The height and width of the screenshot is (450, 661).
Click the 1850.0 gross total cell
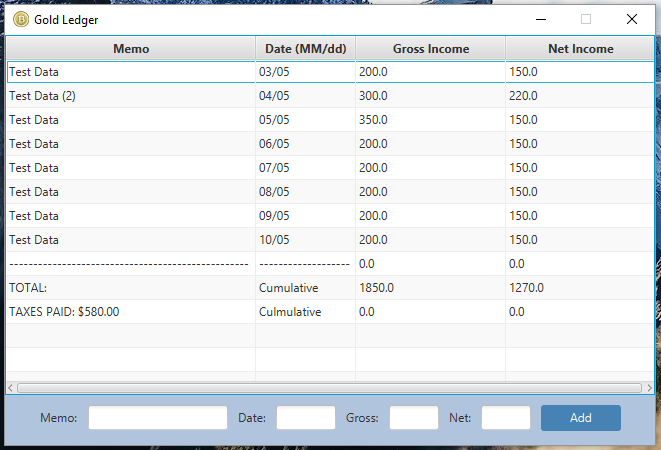pyautogui.click(x=430, y=288)
